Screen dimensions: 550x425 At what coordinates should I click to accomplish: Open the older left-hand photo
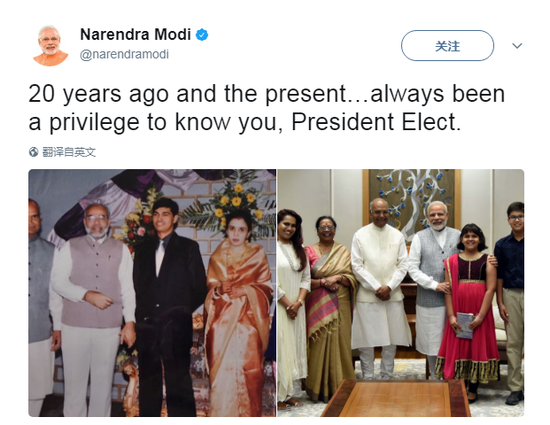(x=152, y=293)
